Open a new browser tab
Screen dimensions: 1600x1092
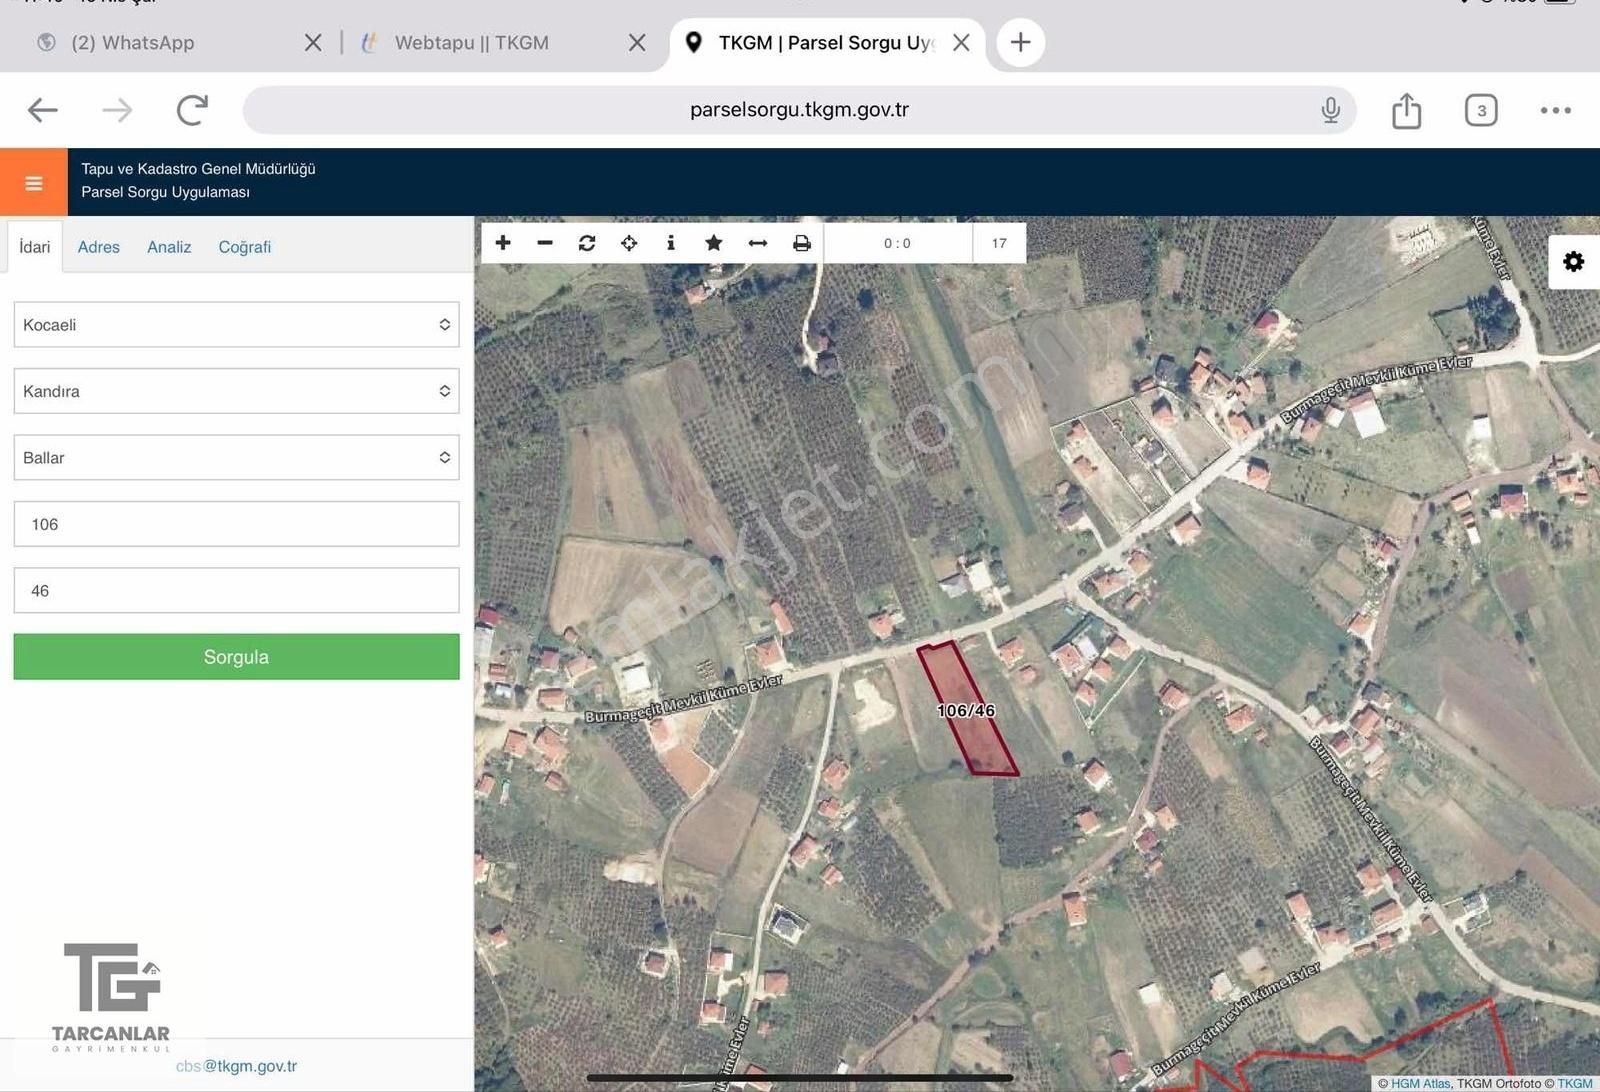point(1020,42)
